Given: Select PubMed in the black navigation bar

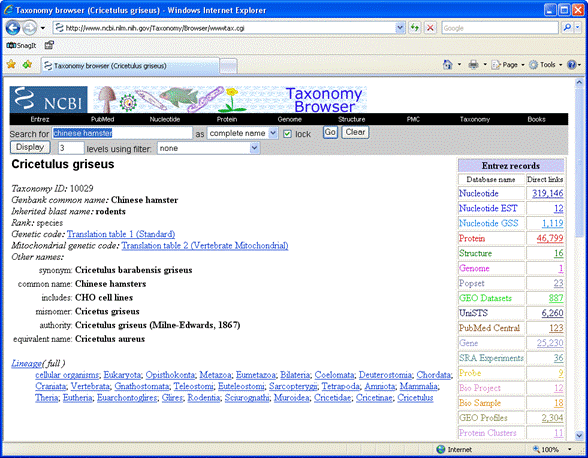Looking at the screenshot, I should pyautogui.click(x=102, y=119).
